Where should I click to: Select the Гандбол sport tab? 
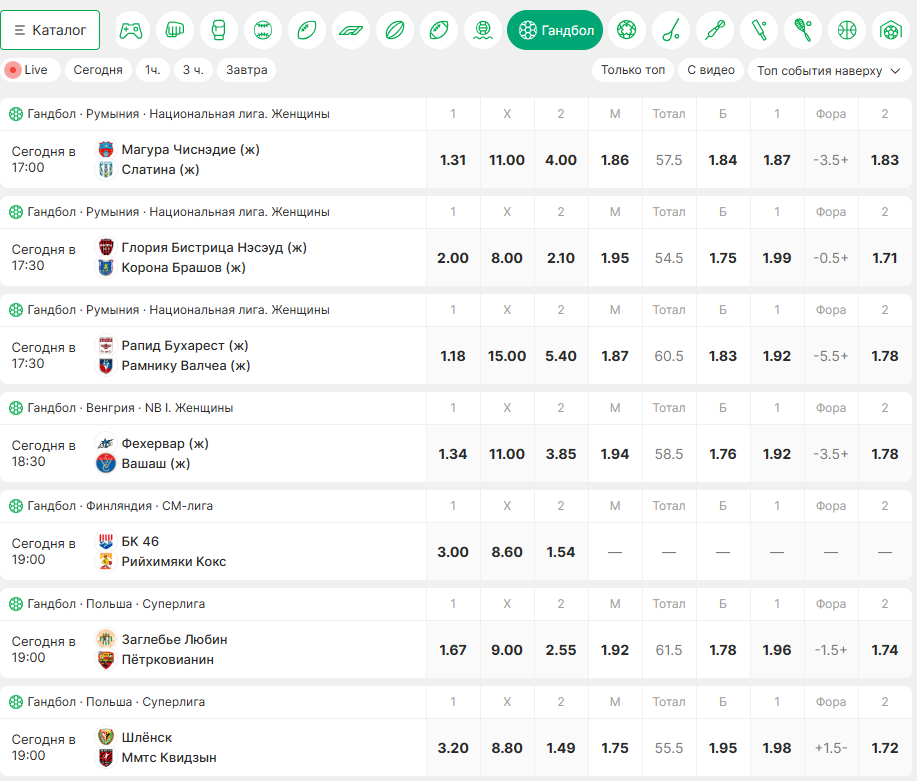(555, 30)
